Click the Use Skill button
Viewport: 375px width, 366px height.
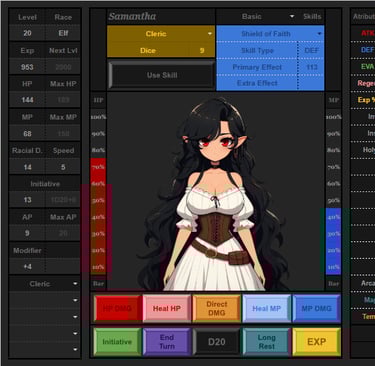[x=162, y=75]
